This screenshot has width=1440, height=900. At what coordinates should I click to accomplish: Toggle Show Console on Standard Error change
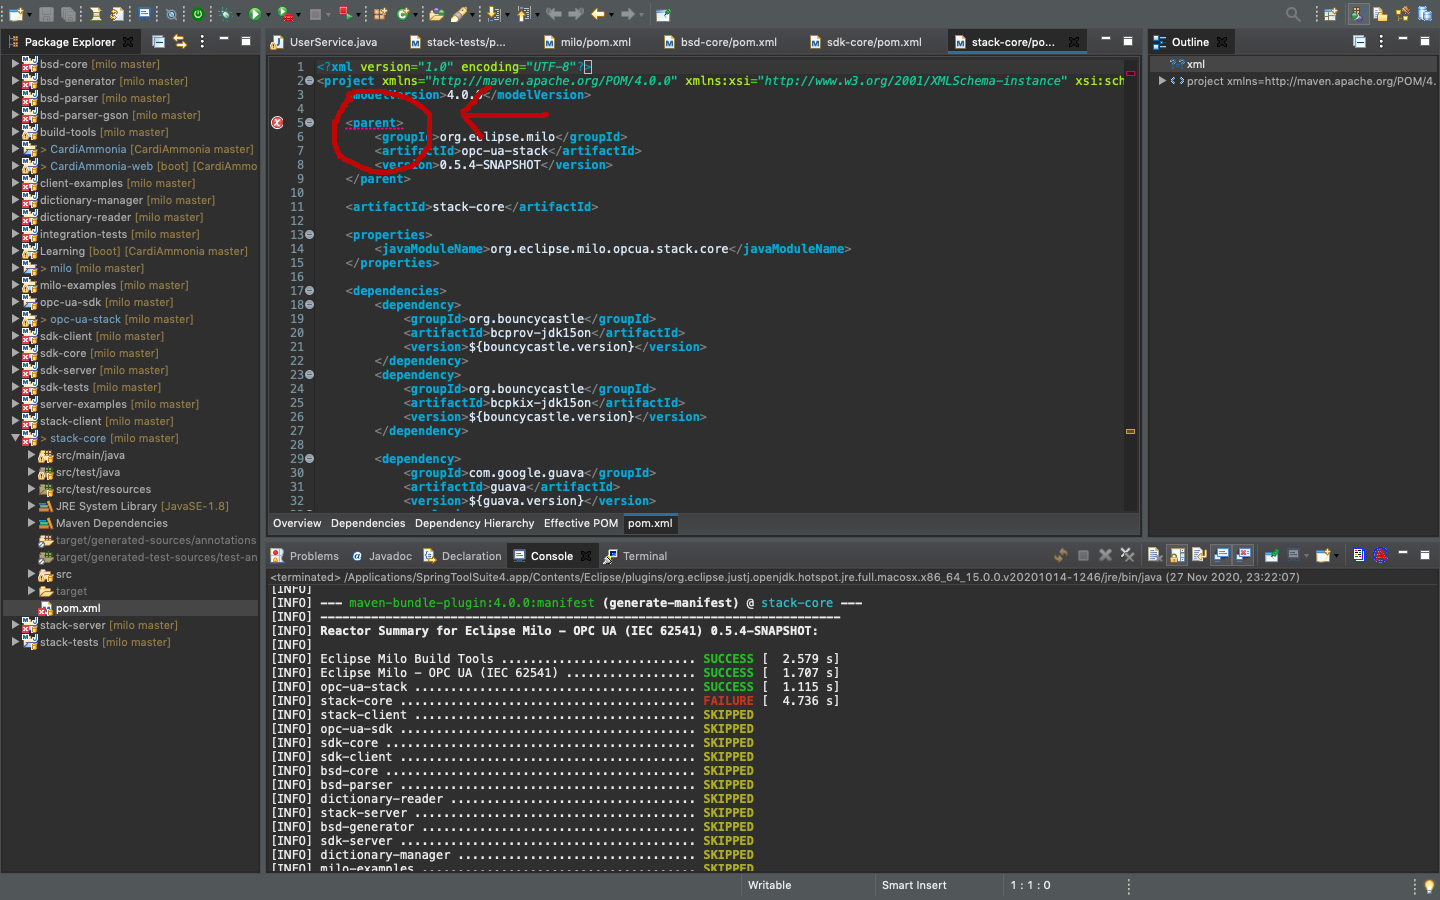pos(1244,555)
